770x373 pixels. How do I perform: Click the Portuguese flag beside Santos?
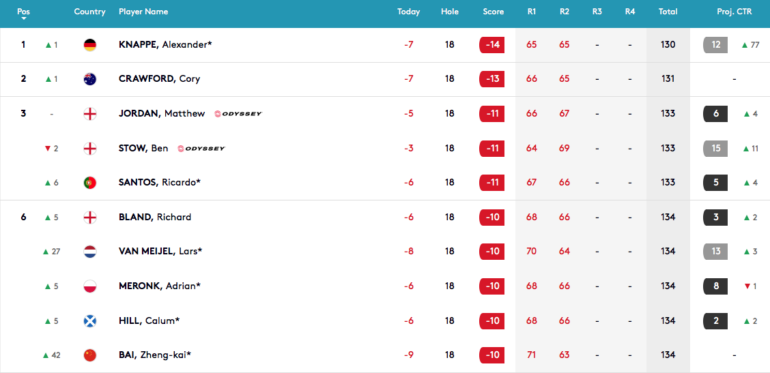[90, 183]
